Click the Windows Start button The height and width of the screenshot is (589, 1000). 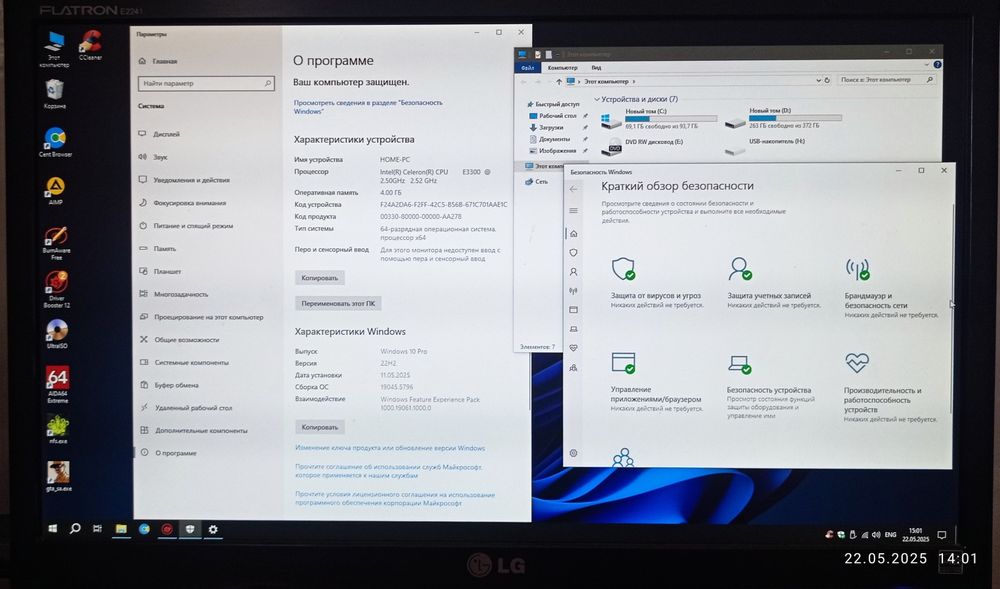tap(53, 528)
